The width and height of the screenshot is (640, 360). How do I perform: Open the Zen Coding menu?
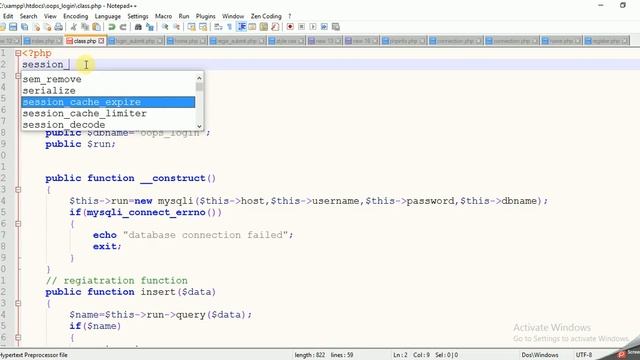pos(266,16)
